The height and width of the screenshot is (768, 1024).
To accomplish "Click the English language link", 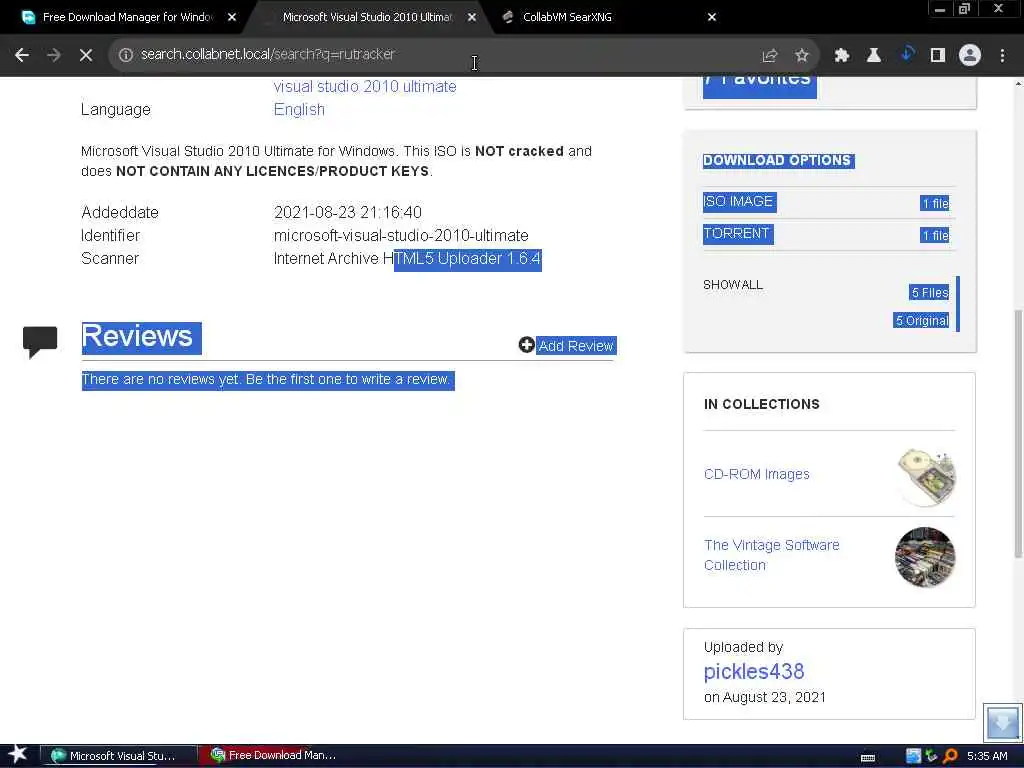I will click(x=299, y=109).
